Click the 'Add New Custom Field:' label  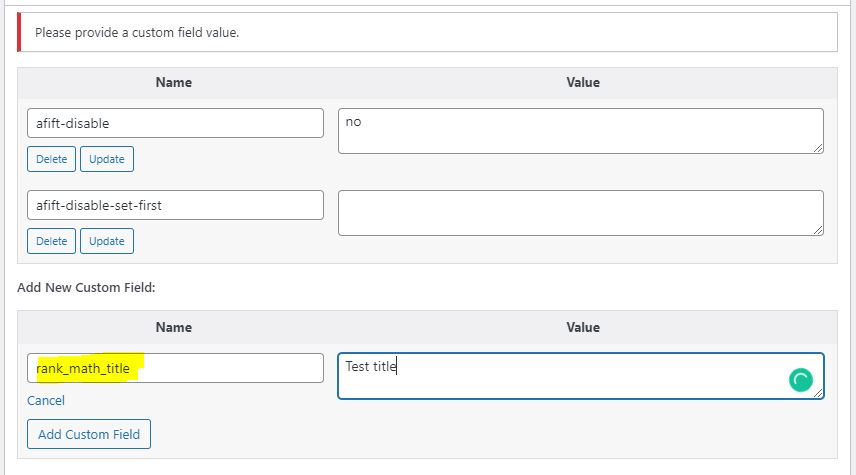tap(86, 287)
